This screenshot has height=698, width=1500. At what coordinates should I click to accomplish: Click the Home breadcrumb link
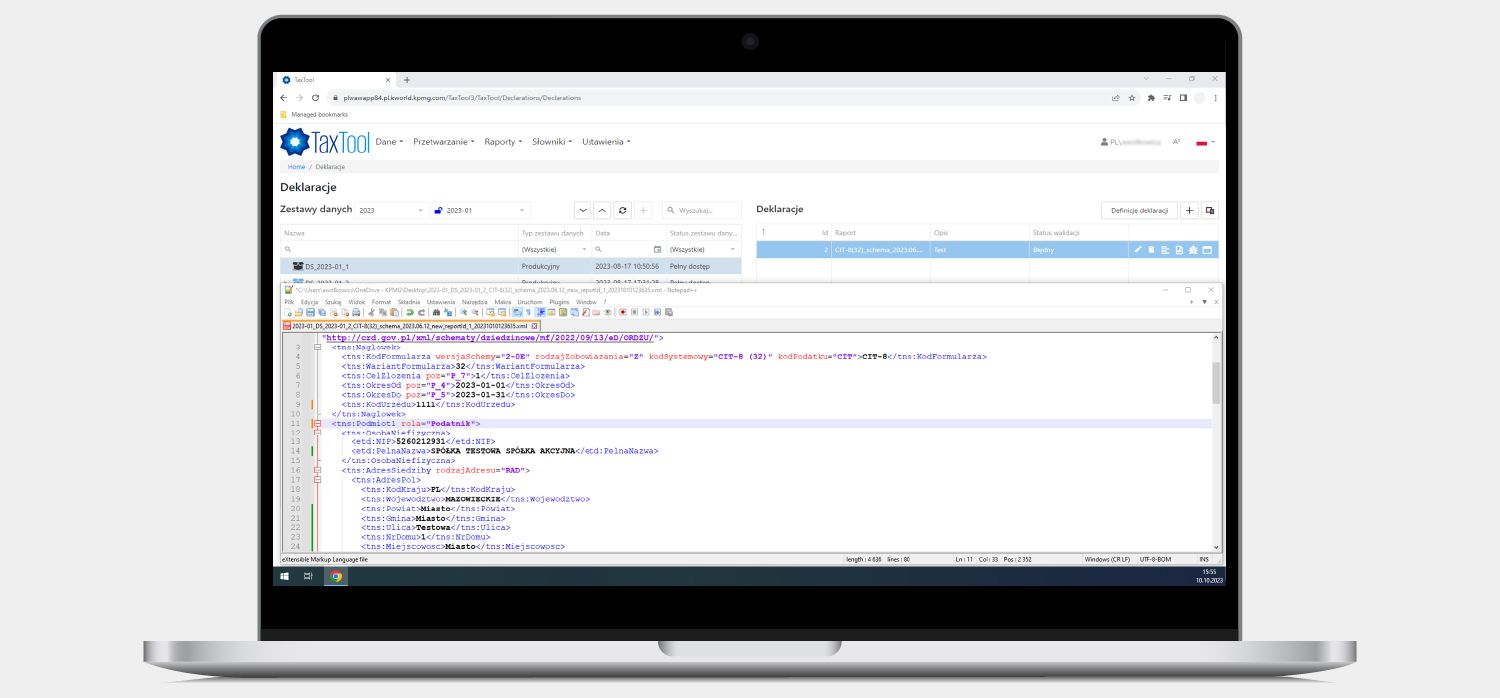click(x=296, y=167)
